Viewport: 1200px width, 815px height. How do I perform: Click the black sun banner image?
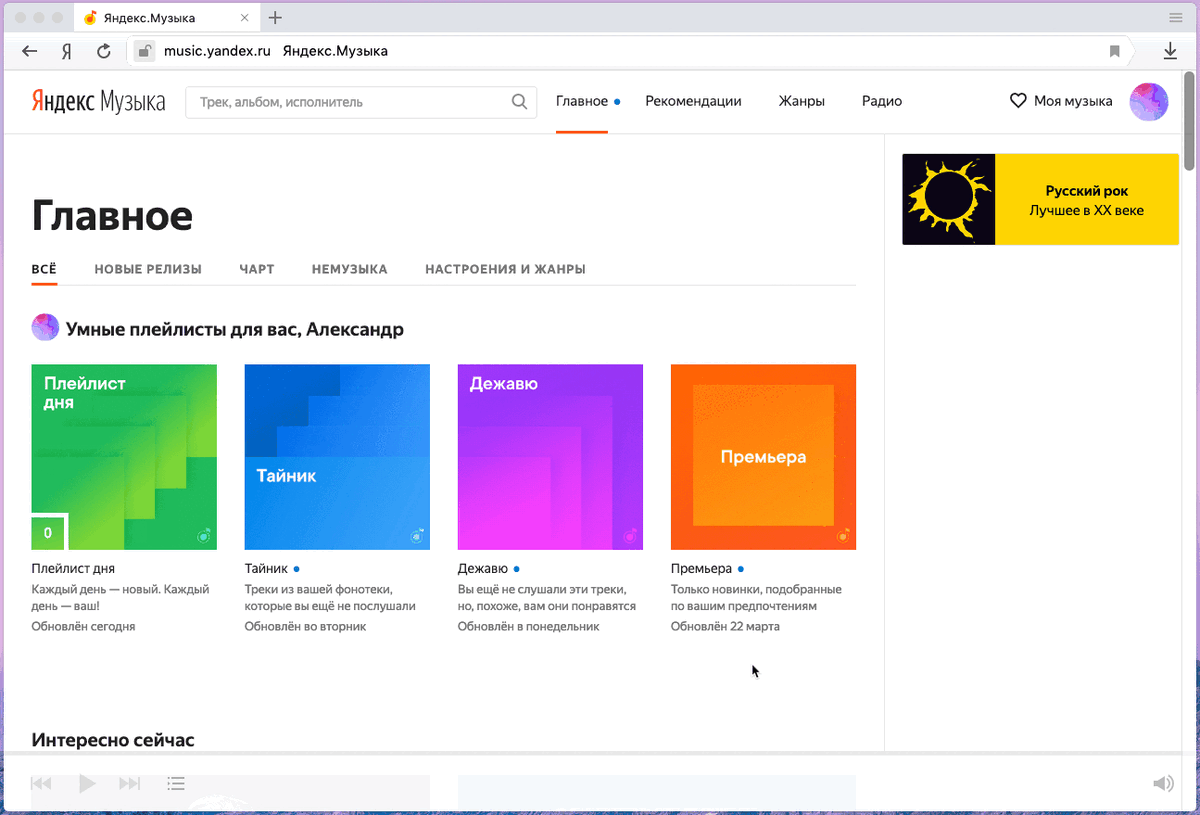point(949,199)
